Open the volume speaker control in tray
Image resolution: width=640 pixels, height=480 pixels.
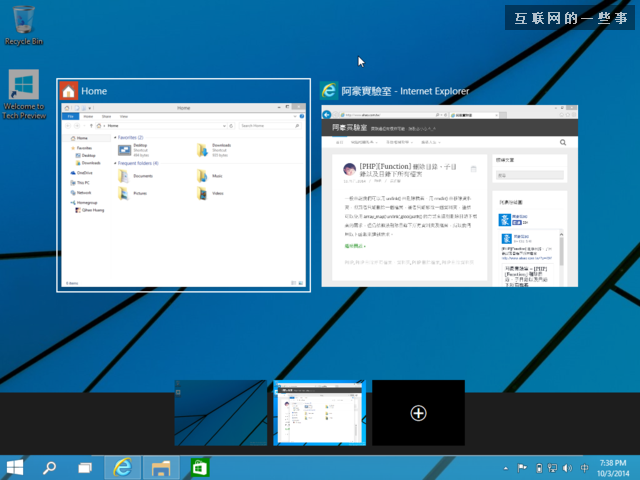tap(567, 467)
